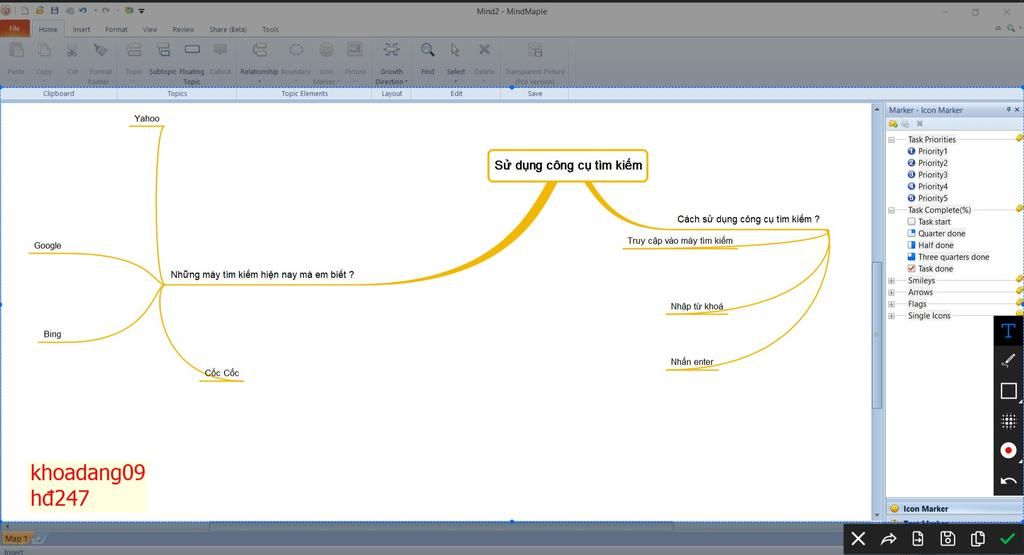Add a Boundary around topics

pos(296,59)
